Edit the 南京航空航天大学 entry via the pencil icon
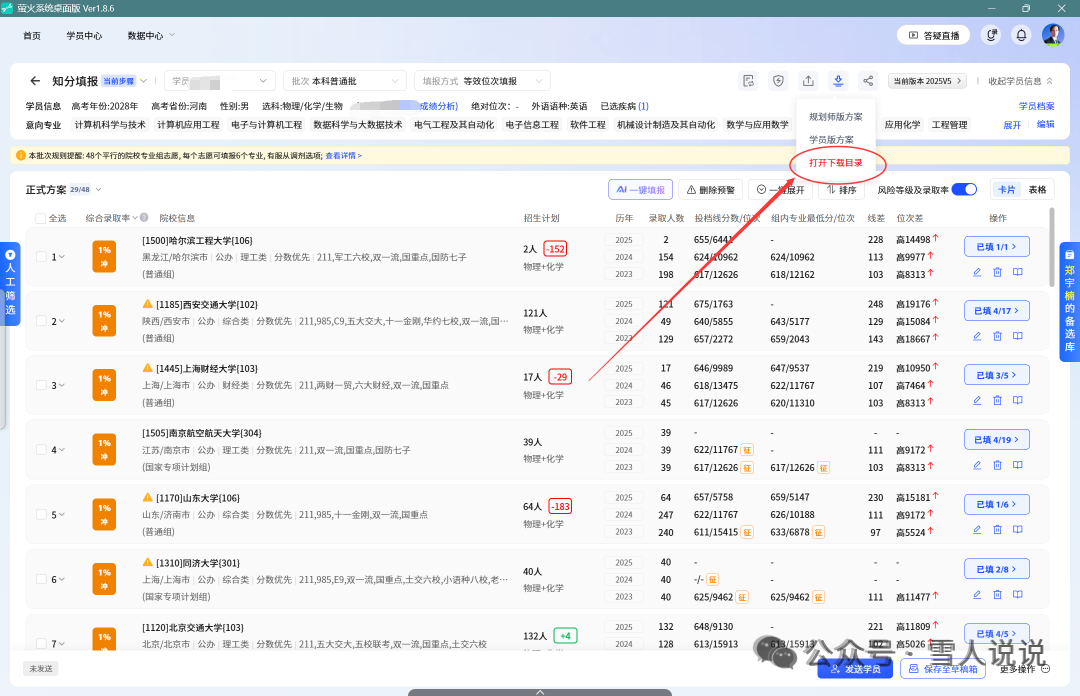Viewport: 1080px width, 696px height. click(977, 465)
